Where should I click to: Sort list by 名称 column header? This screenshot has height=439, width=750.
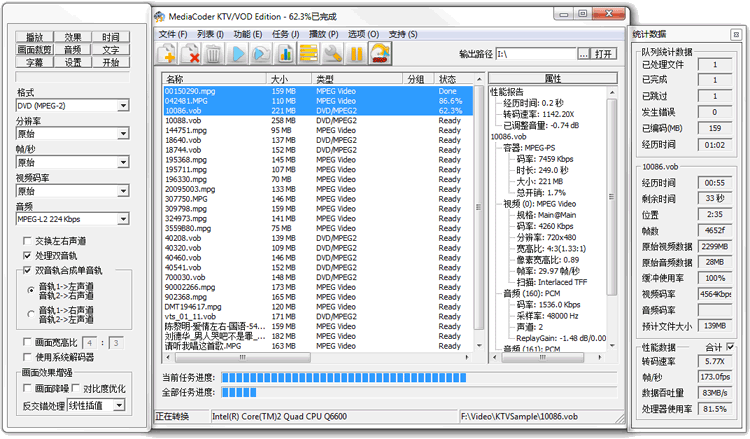point(214,79)
